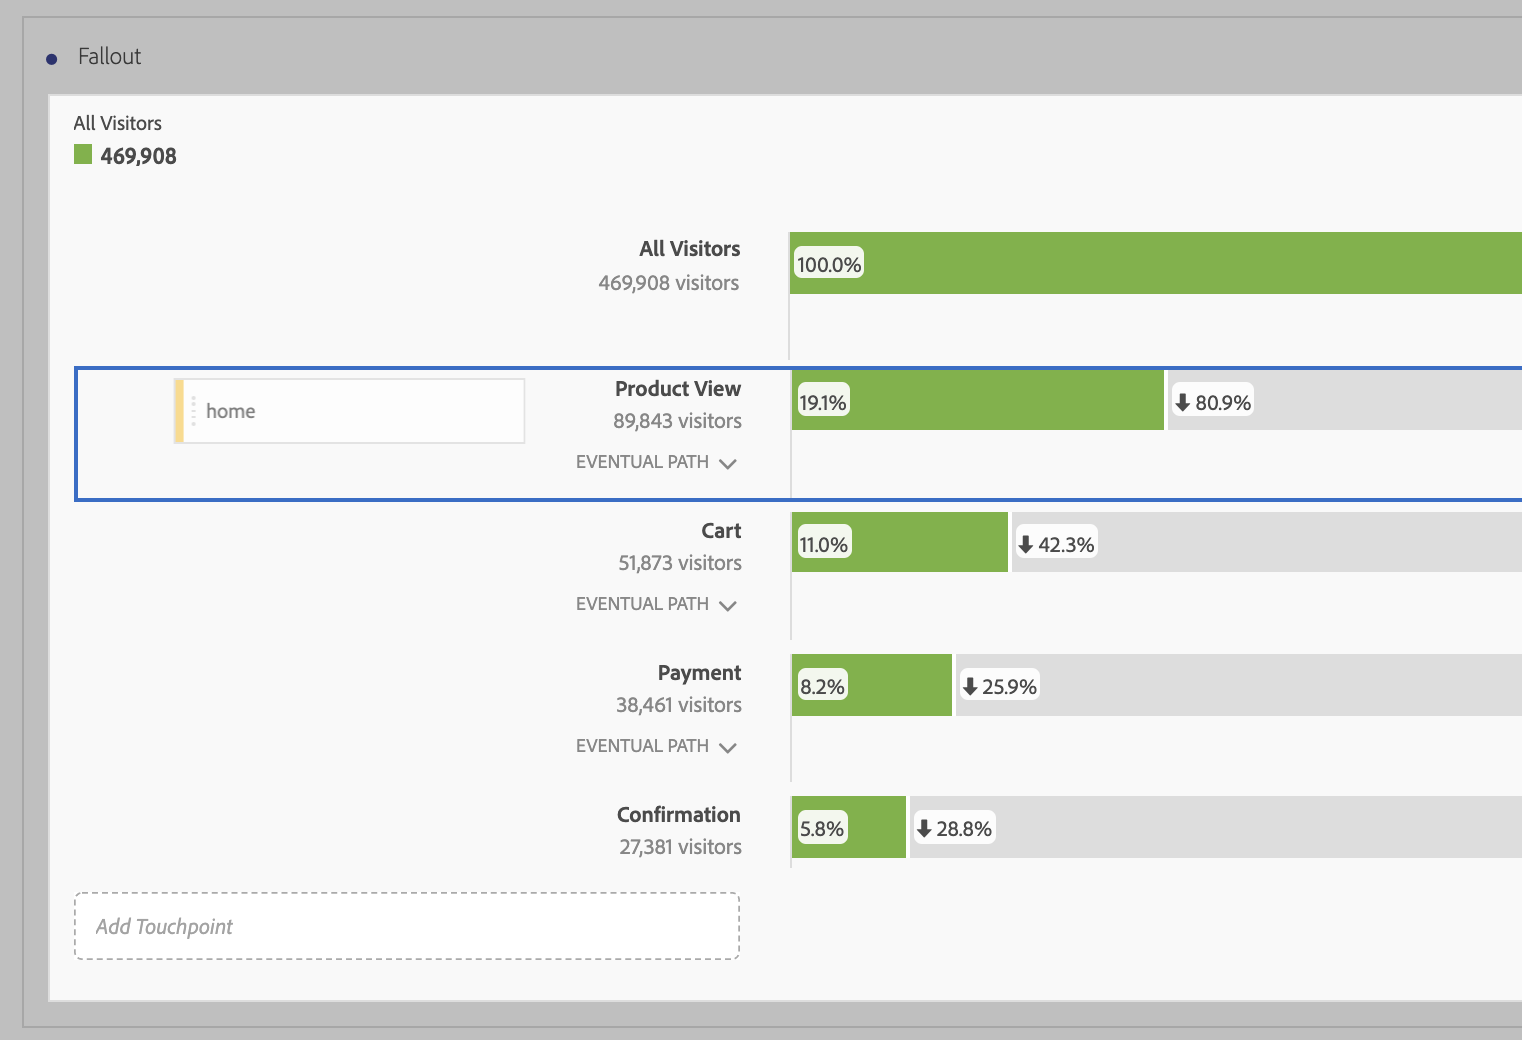Click the green All Visitors legend swatch

click(83, 154)
